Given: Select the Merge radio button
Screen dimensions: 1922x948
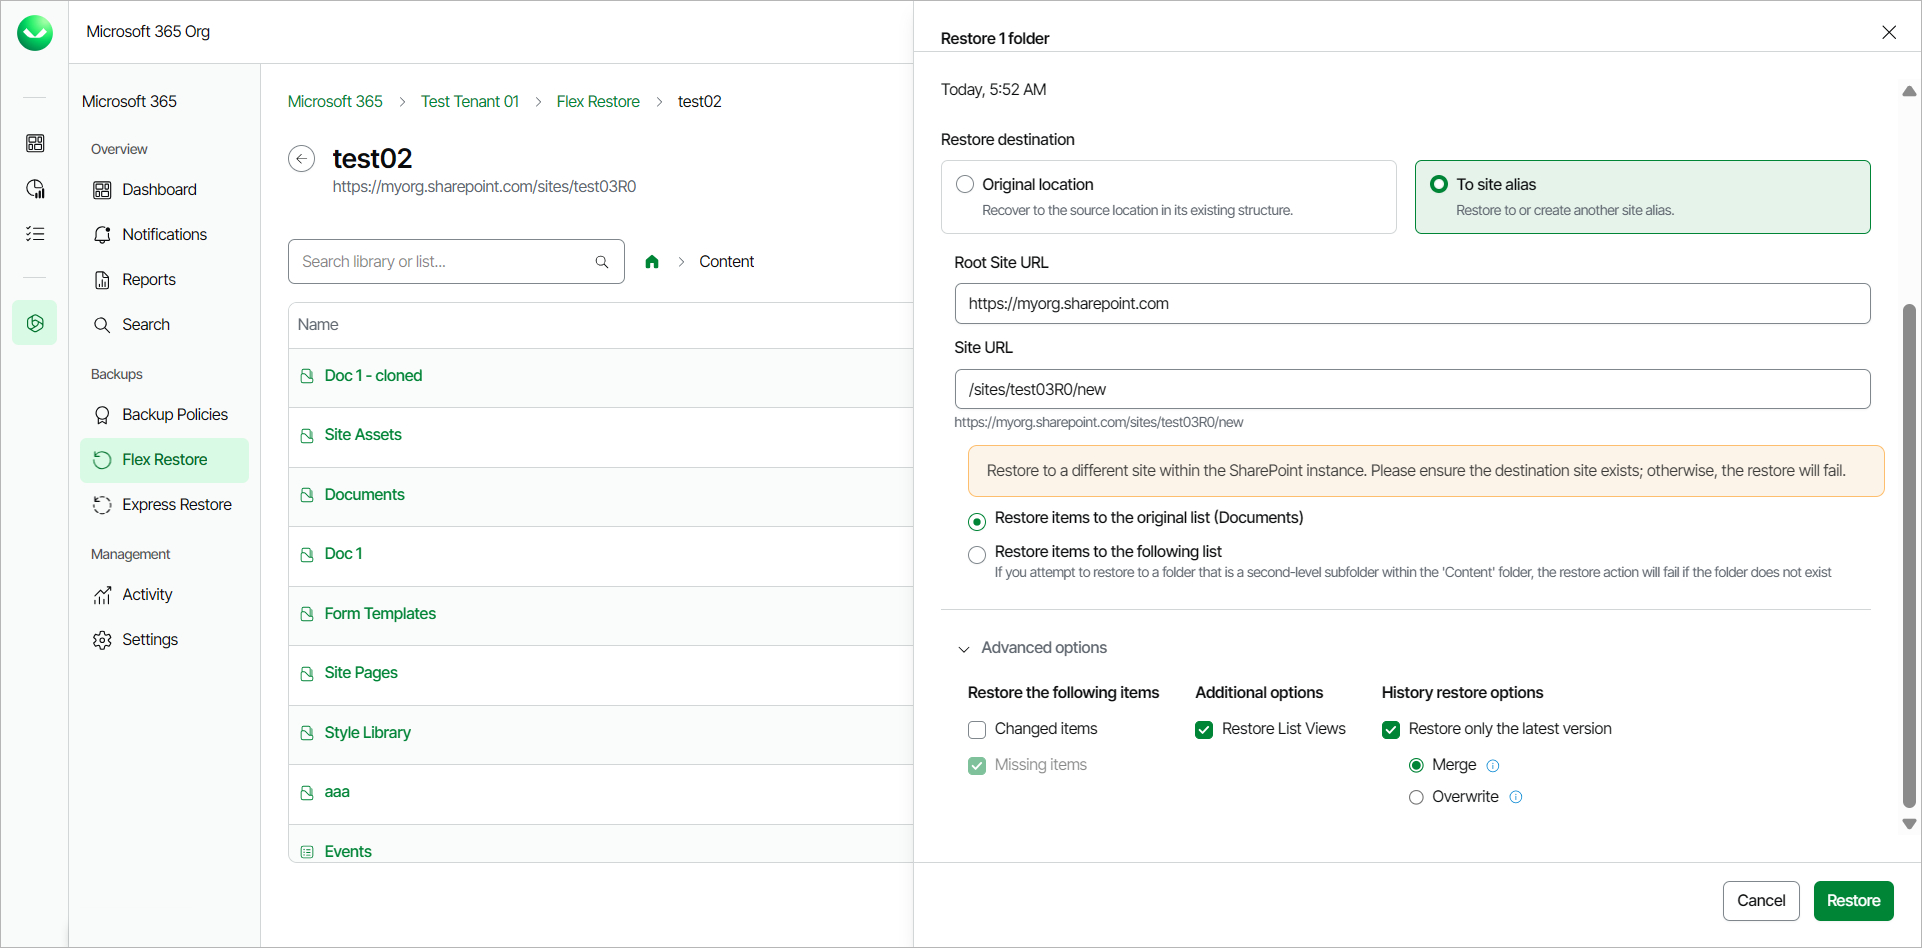Looking at the screenshot, I should (1416, 766).
